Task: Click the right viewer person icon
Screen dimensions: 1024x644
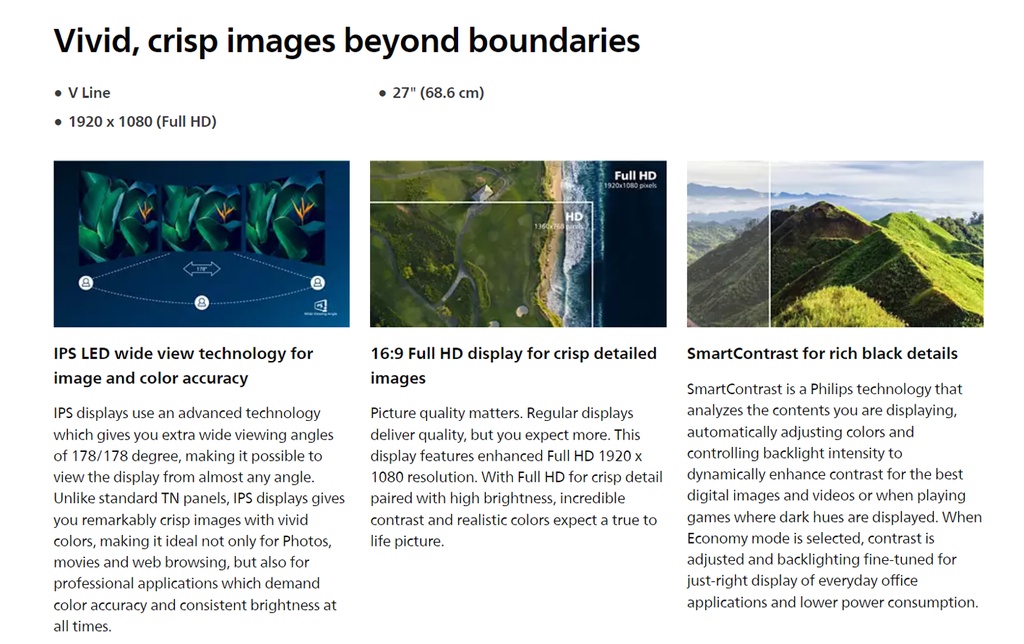Action: pyautogui.click(x=318, y=283)
